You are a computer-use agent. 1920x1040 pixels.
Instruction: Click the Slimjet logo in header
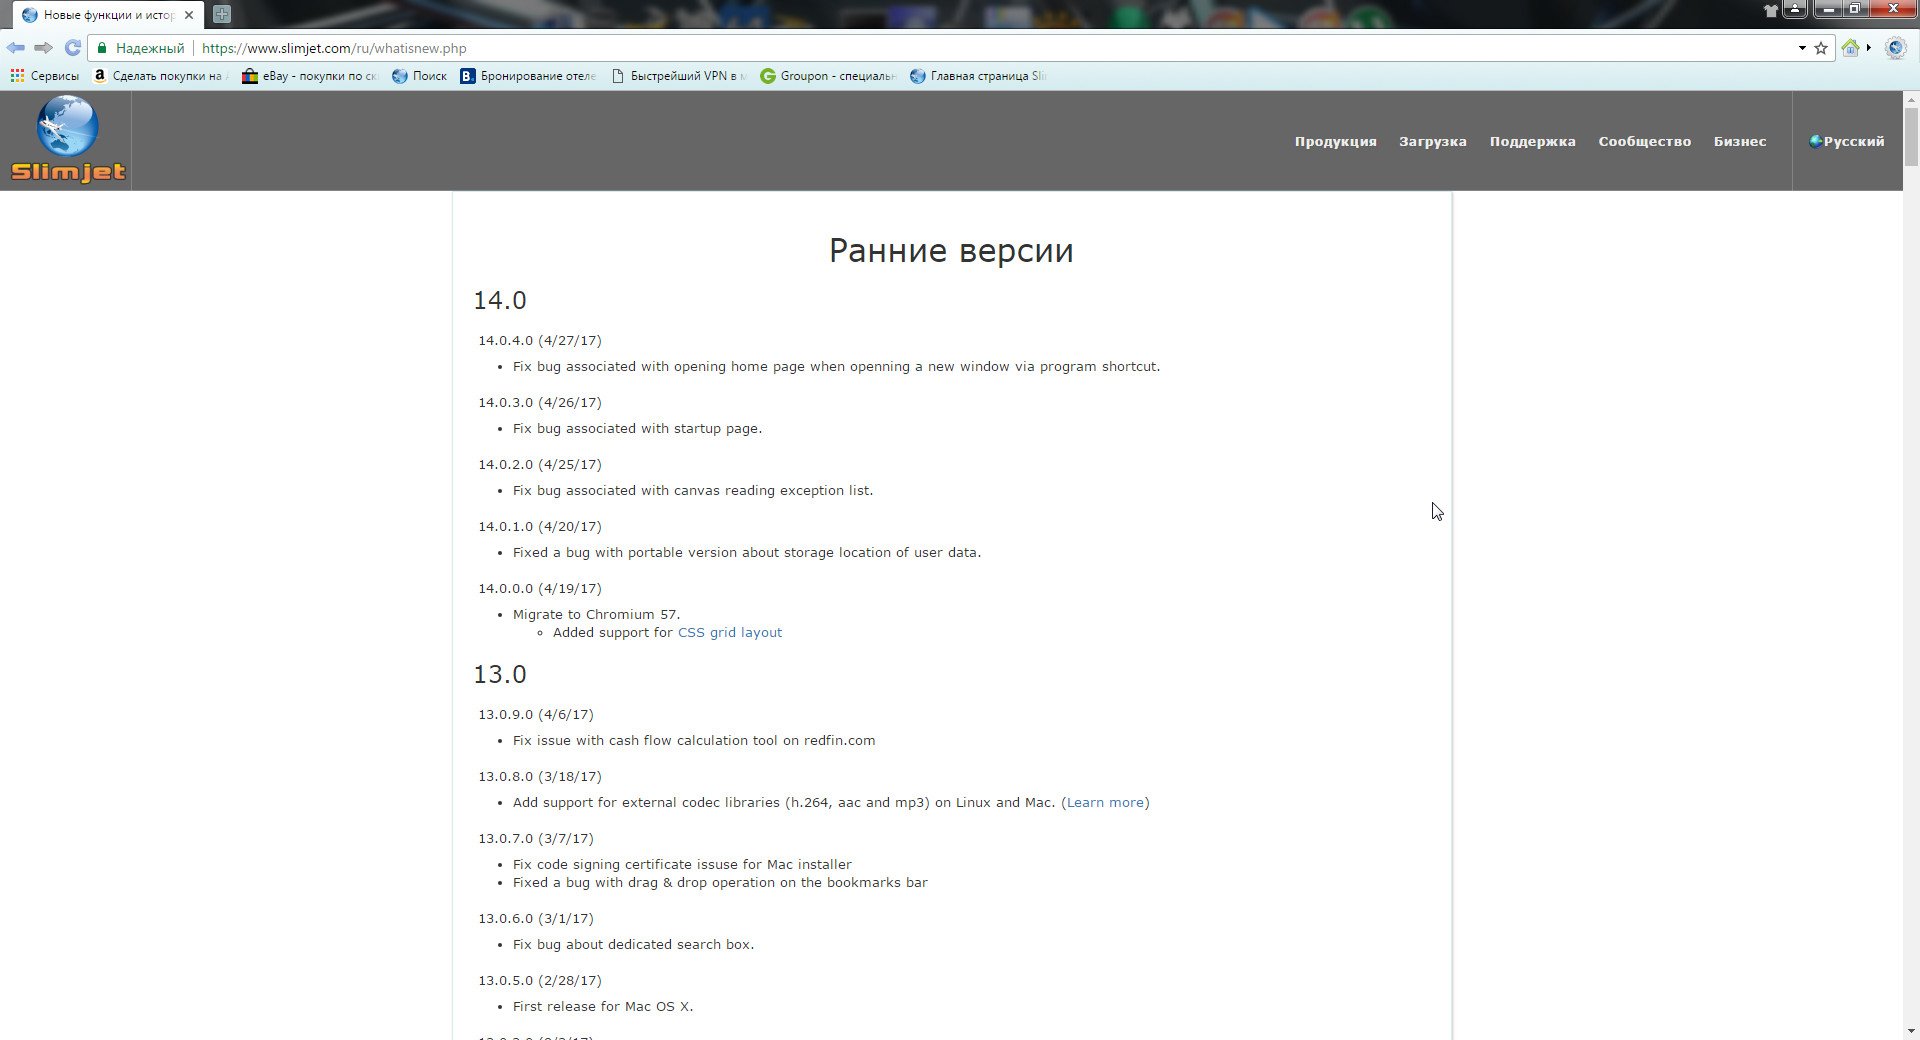pyautogui.click(x=67, y=140)
